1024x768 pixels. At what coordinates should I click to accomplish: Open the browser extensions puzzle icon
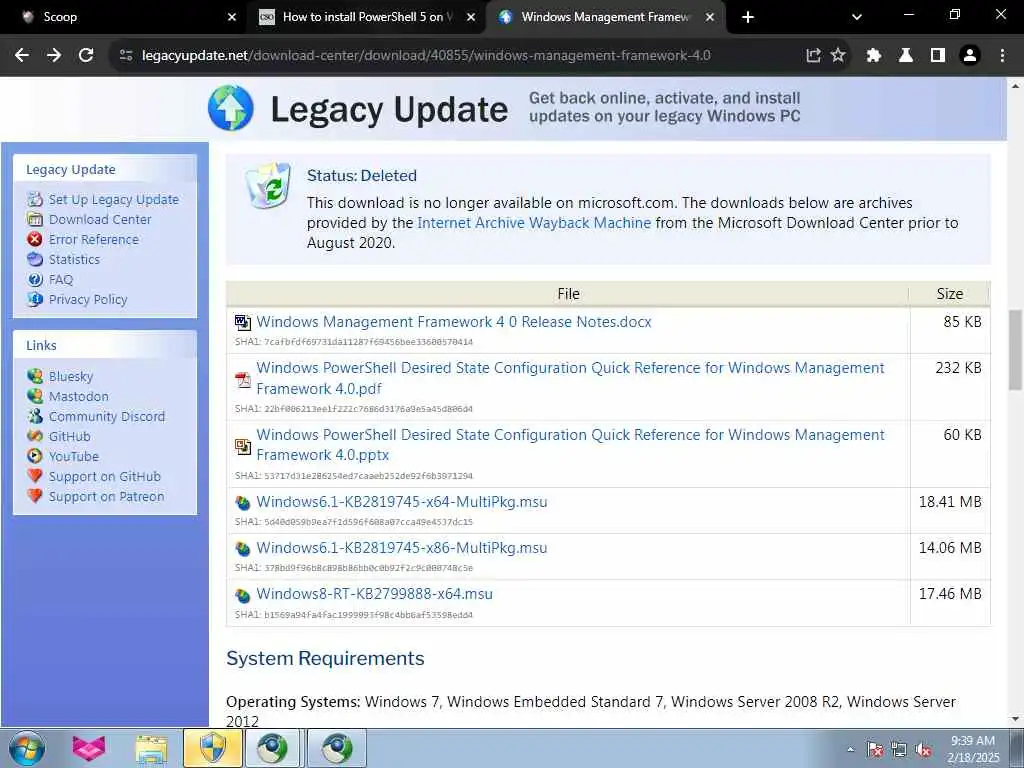tap(874, 56)
